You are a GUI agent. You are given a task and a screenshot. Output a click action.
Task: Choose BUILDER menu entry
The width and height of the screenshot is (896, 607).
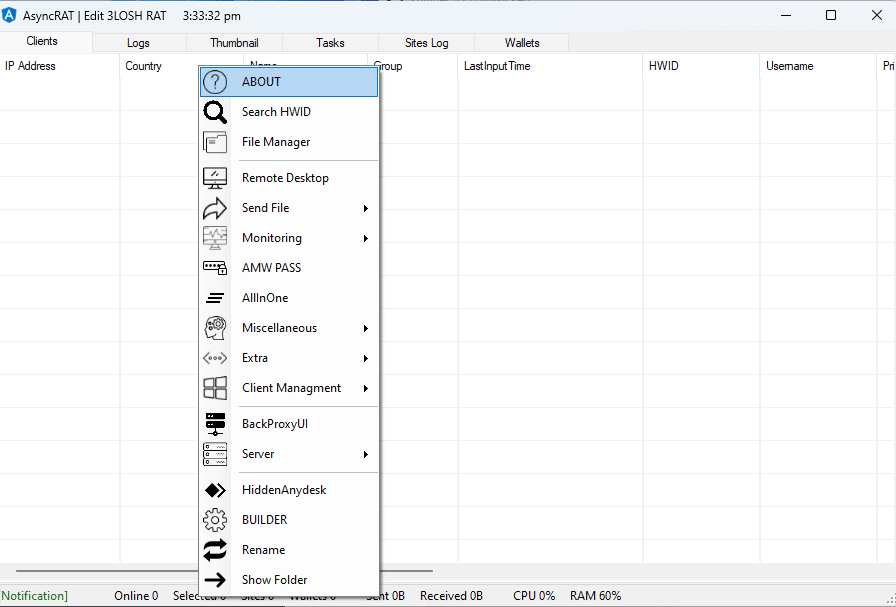(x=289, y=520)
